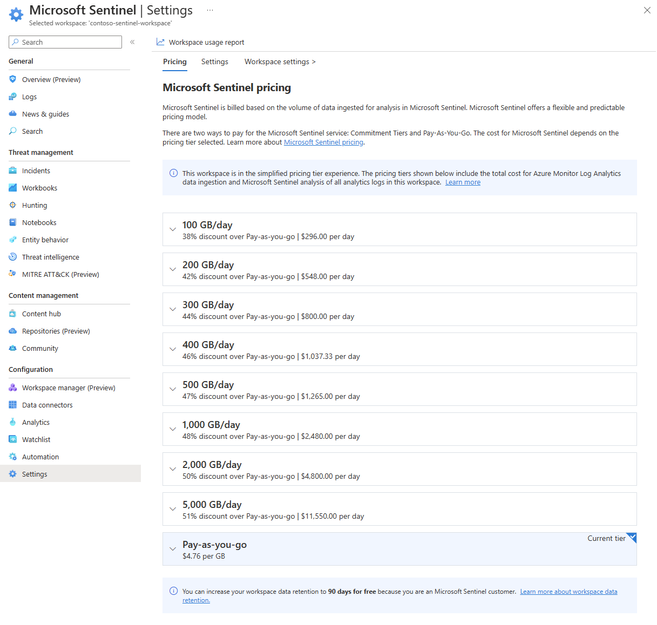Open the Workspace manager (Preview) icon
The width and height of the screenshot is (657, 625).
point(13,387)
